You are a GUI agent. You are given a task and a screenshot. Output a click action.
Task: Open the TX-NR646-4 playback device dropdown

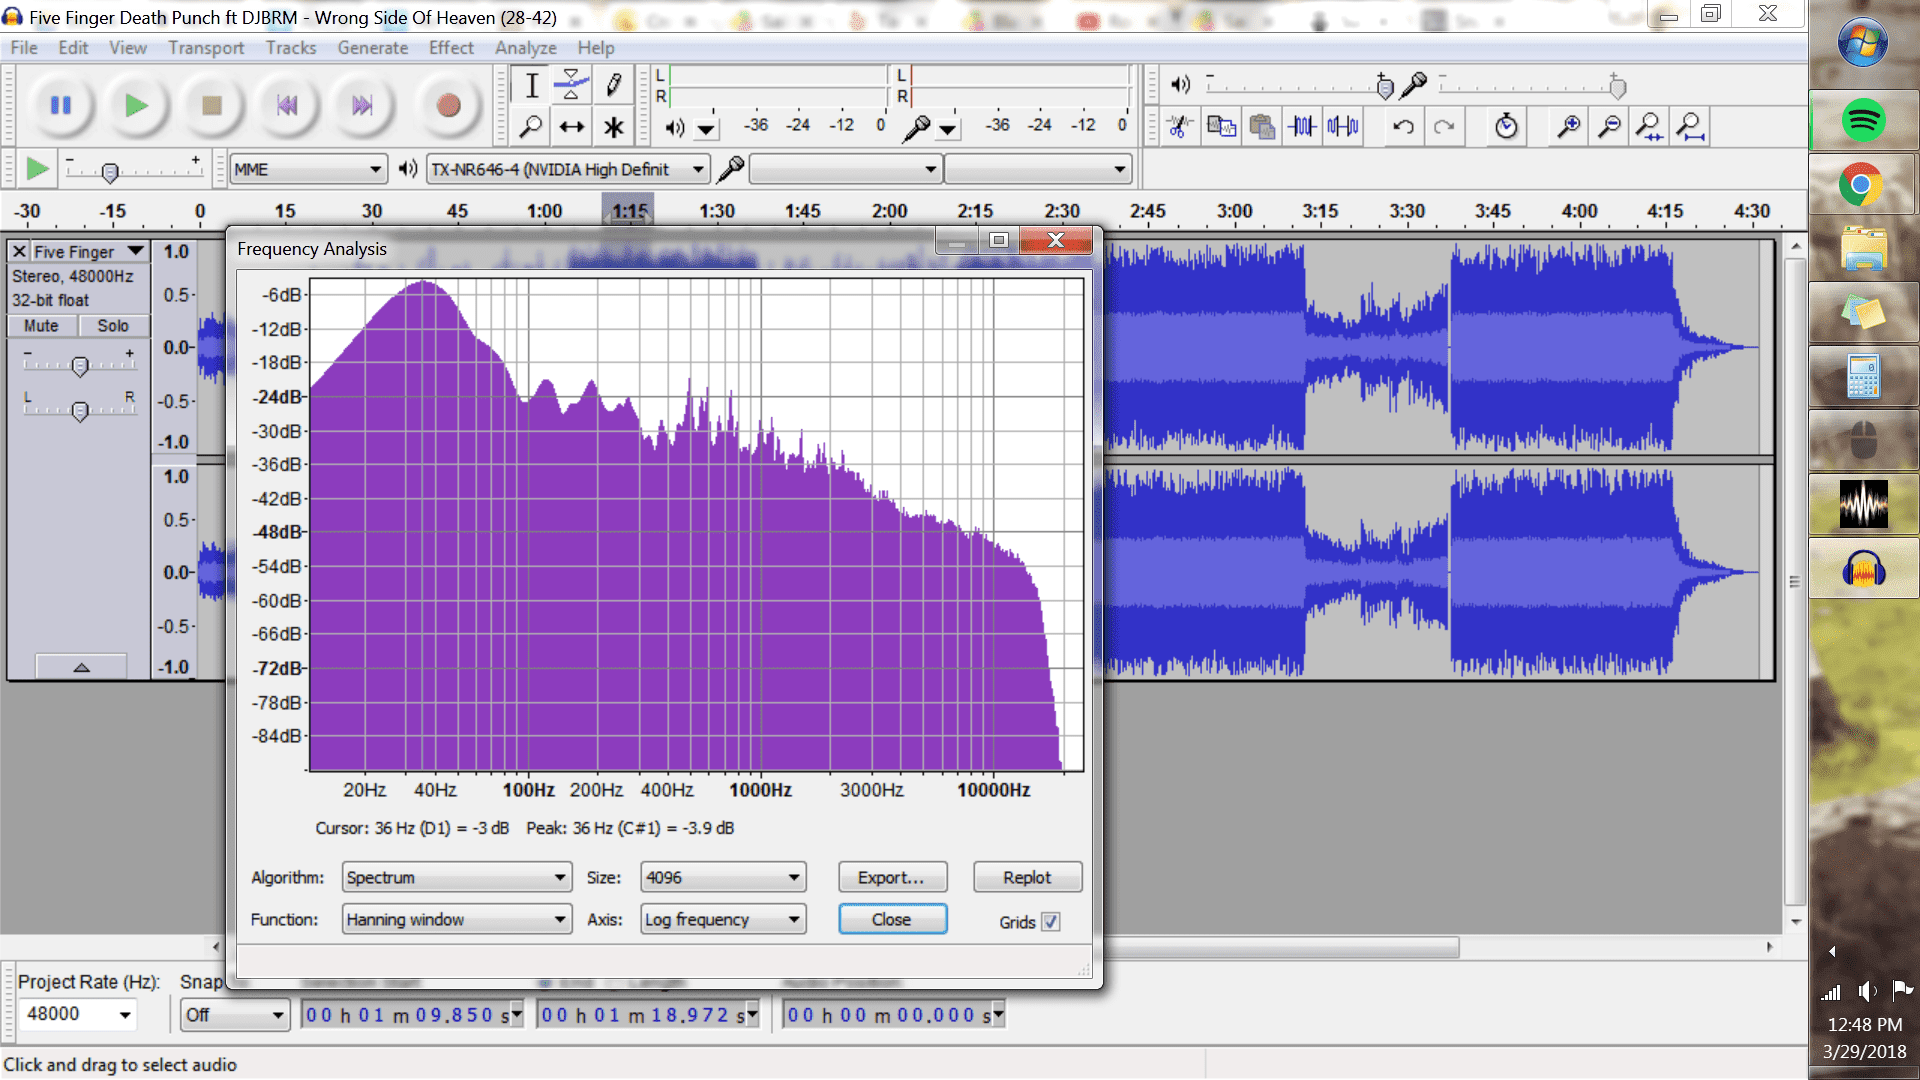click(x=568, y=170)
